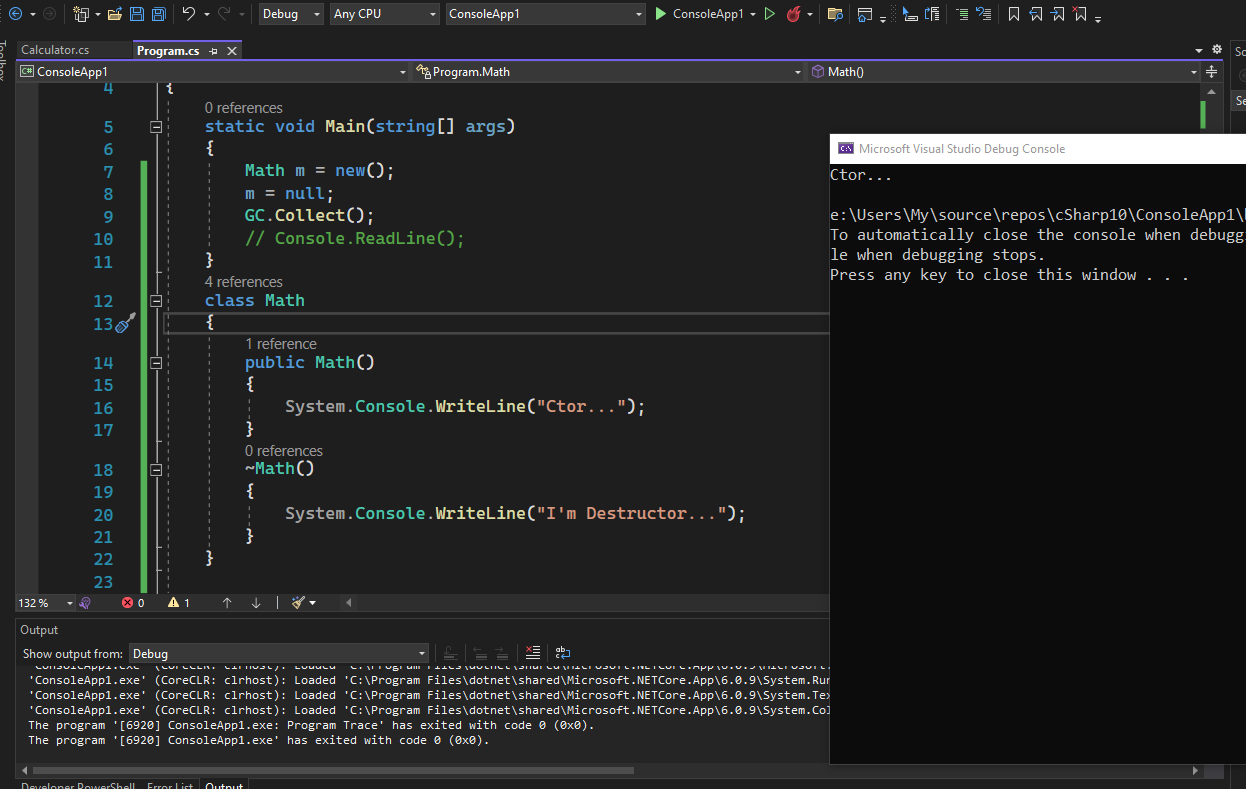Screen dimensions: 1246x789
Task: Open the document tab list dropdown arrow
Action: (x=1199, y=50)
